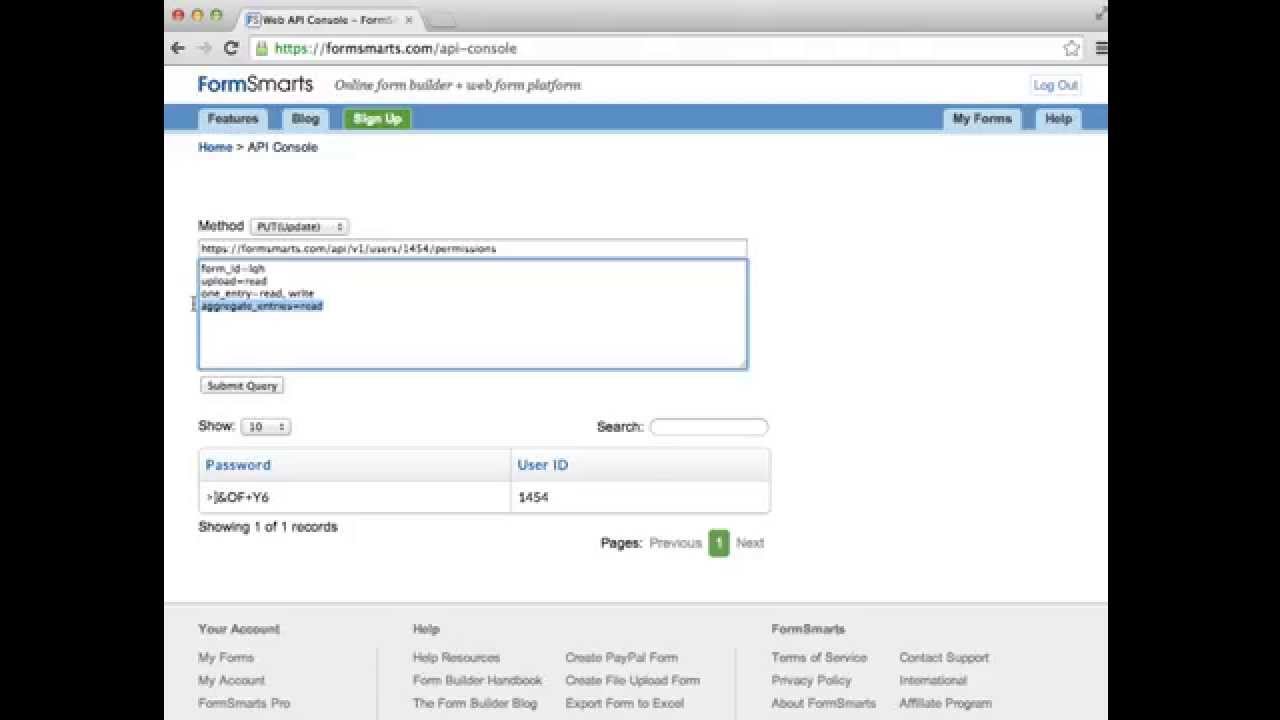Click the Submit Query button
The height and width of the screenshot is (720, 1280).
point(242,385)
